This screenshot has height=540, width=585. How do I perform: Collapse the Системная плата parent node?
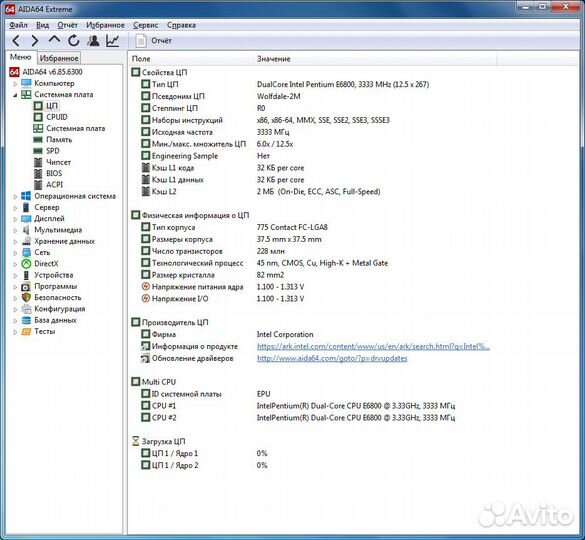click(15, 95)
